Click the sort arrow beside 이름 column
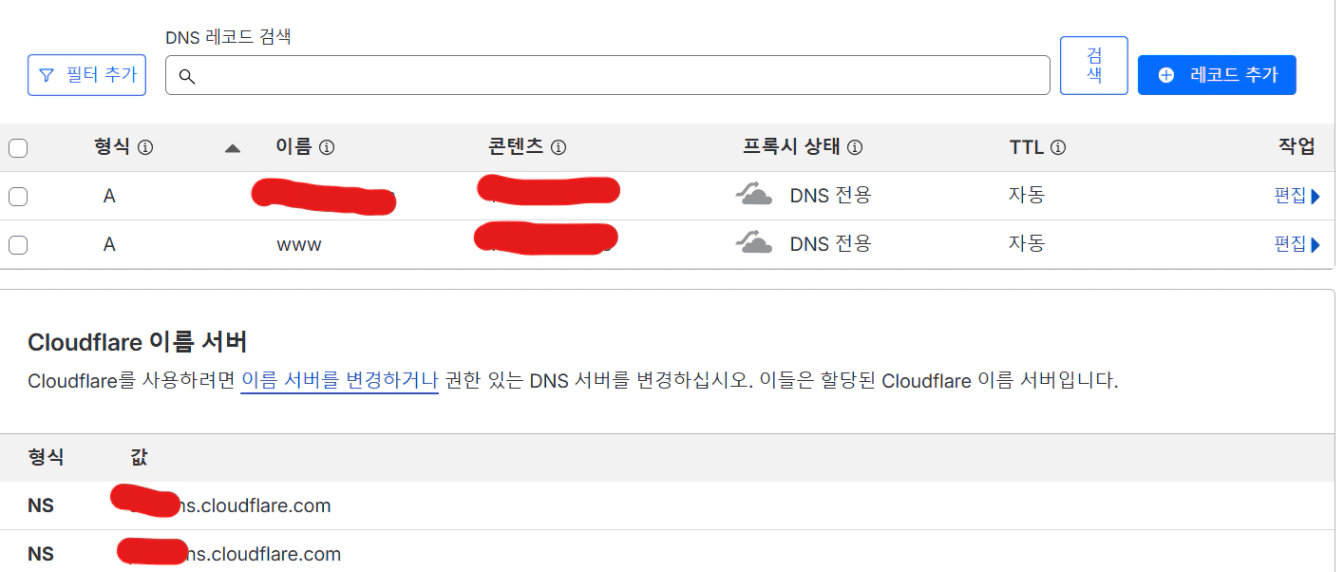 tap(233, 149)
